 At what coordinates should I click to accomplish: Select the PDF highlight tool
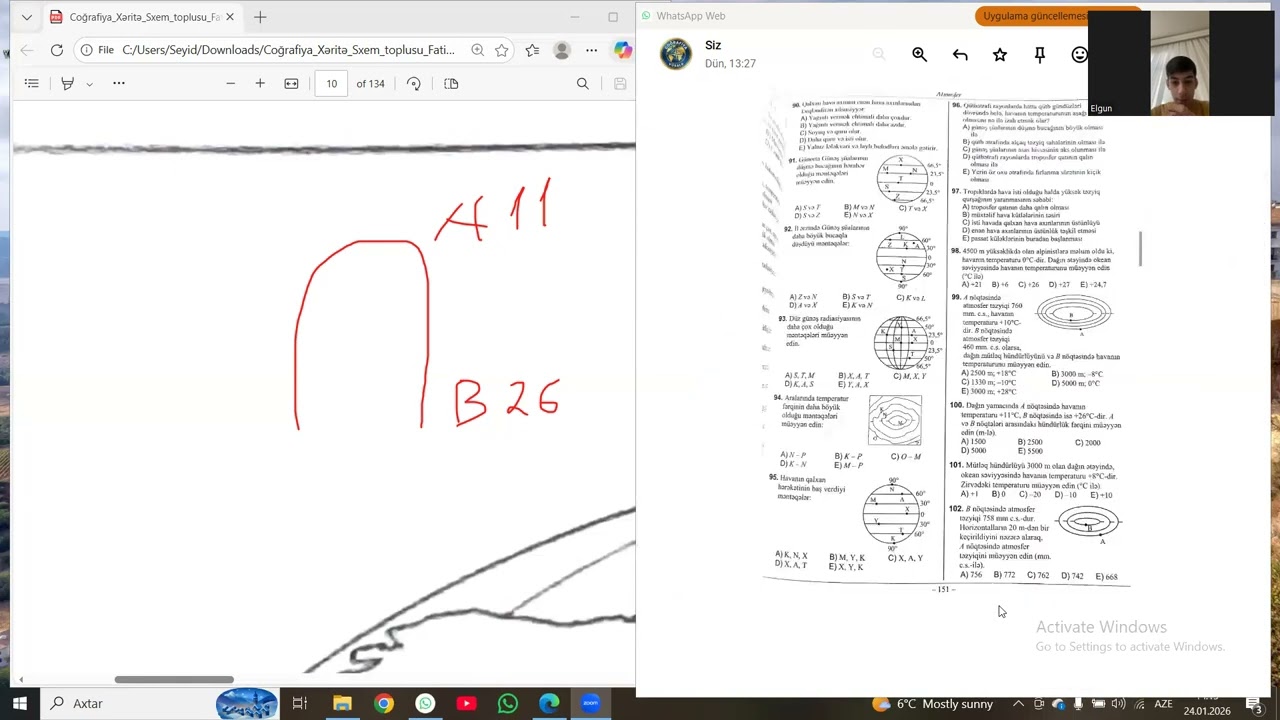[67, 84]
